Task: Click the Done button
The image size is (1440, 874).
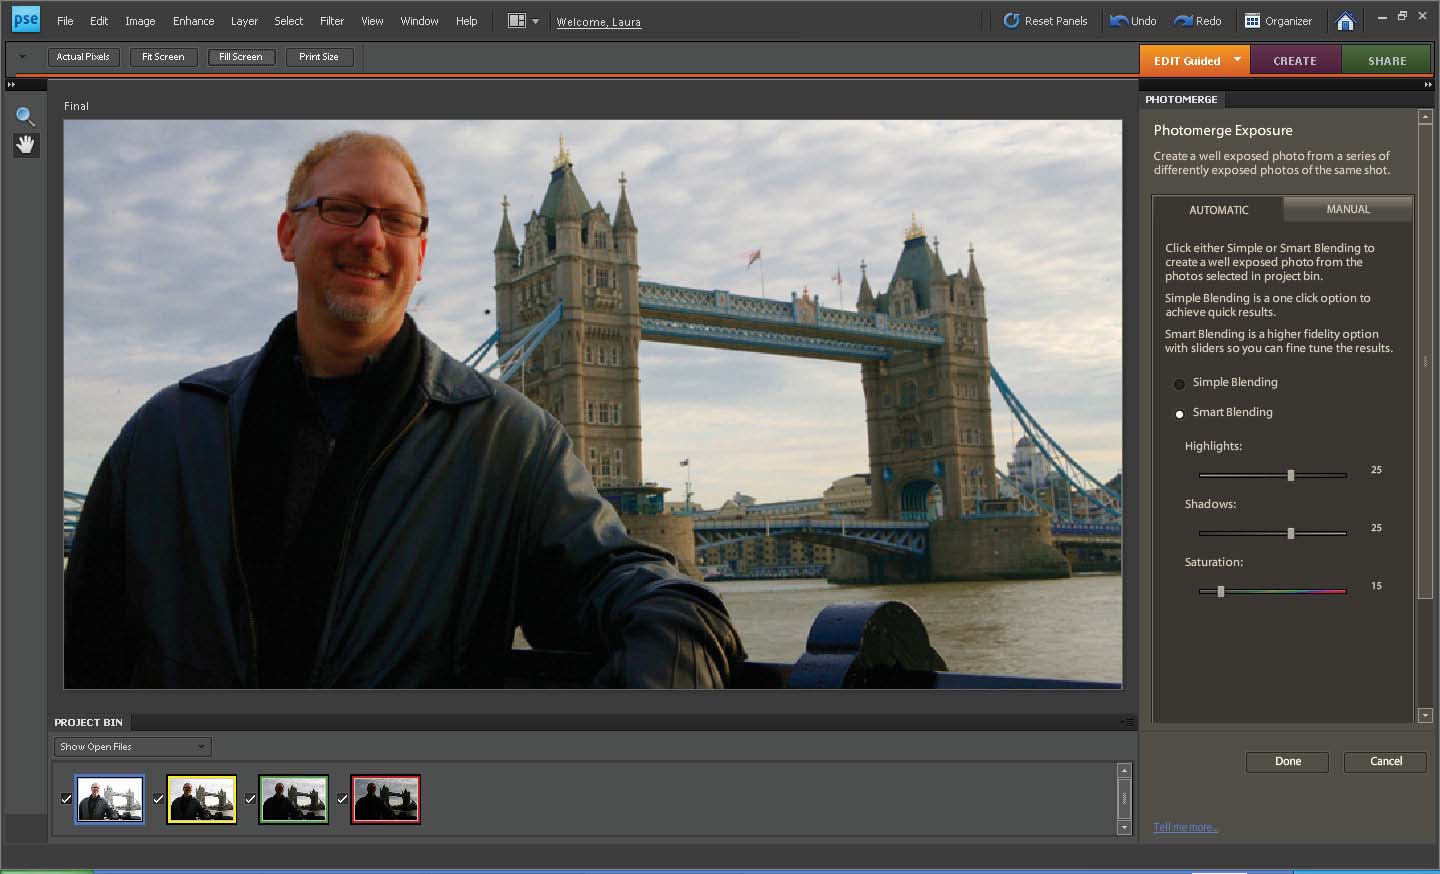Action: pos(1287,761)
